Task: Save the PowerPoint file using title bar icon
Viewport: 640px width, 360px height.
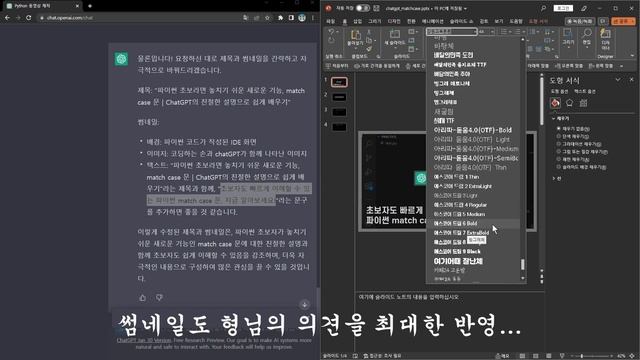Action: tap(376, 8)
